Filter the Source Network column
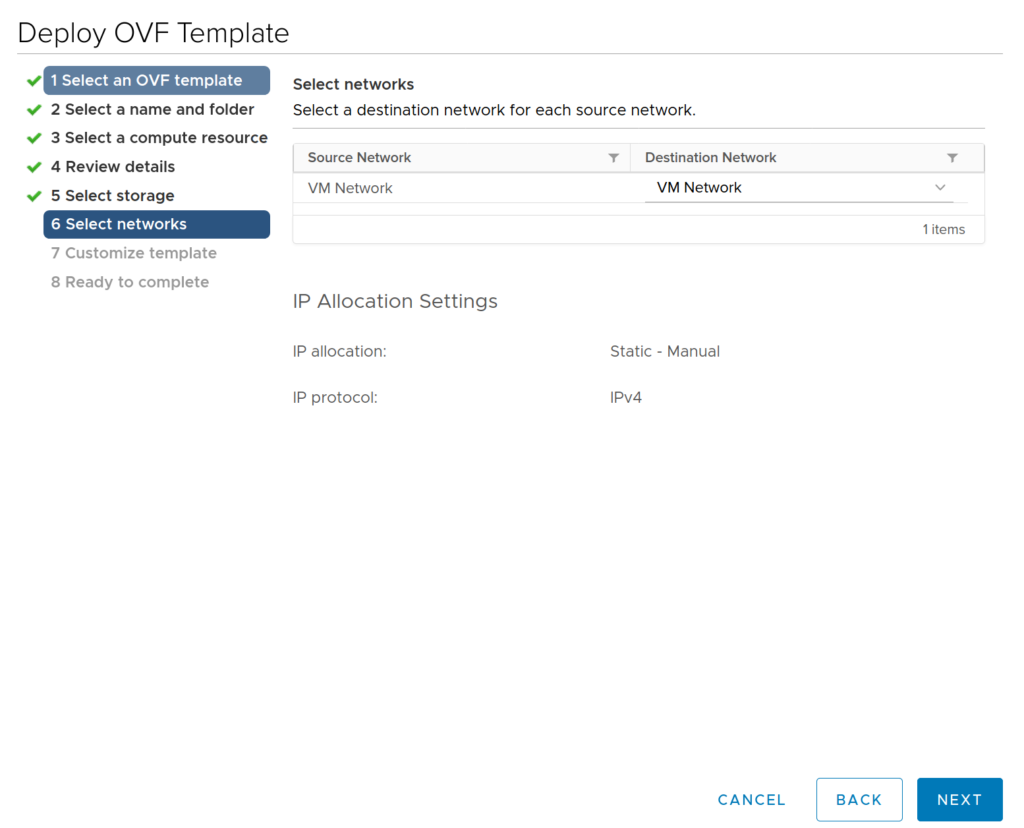 point(613,158)
